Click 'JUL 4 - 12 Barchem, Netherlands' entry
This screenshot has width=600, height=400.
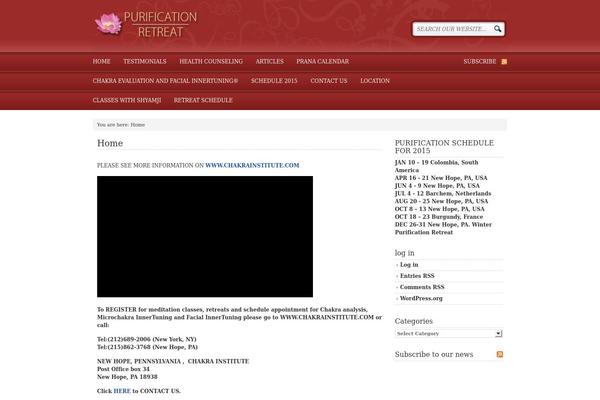(443, 193)
